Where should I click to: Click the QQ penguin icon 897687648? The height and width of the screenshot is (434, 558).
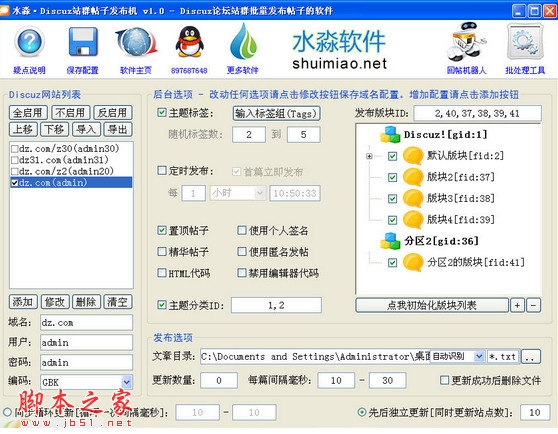pyautogui.click(x=189, y=42)
